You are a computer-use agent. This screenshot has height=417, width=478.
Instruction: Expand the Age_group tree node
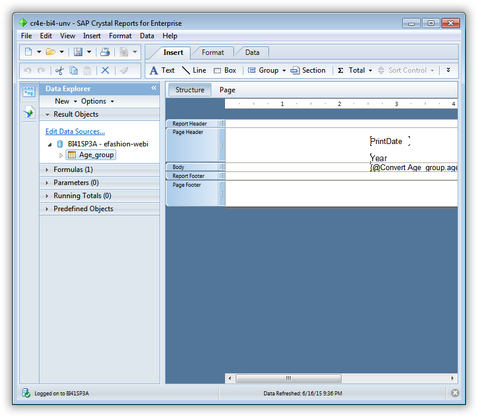click(61, 155)
